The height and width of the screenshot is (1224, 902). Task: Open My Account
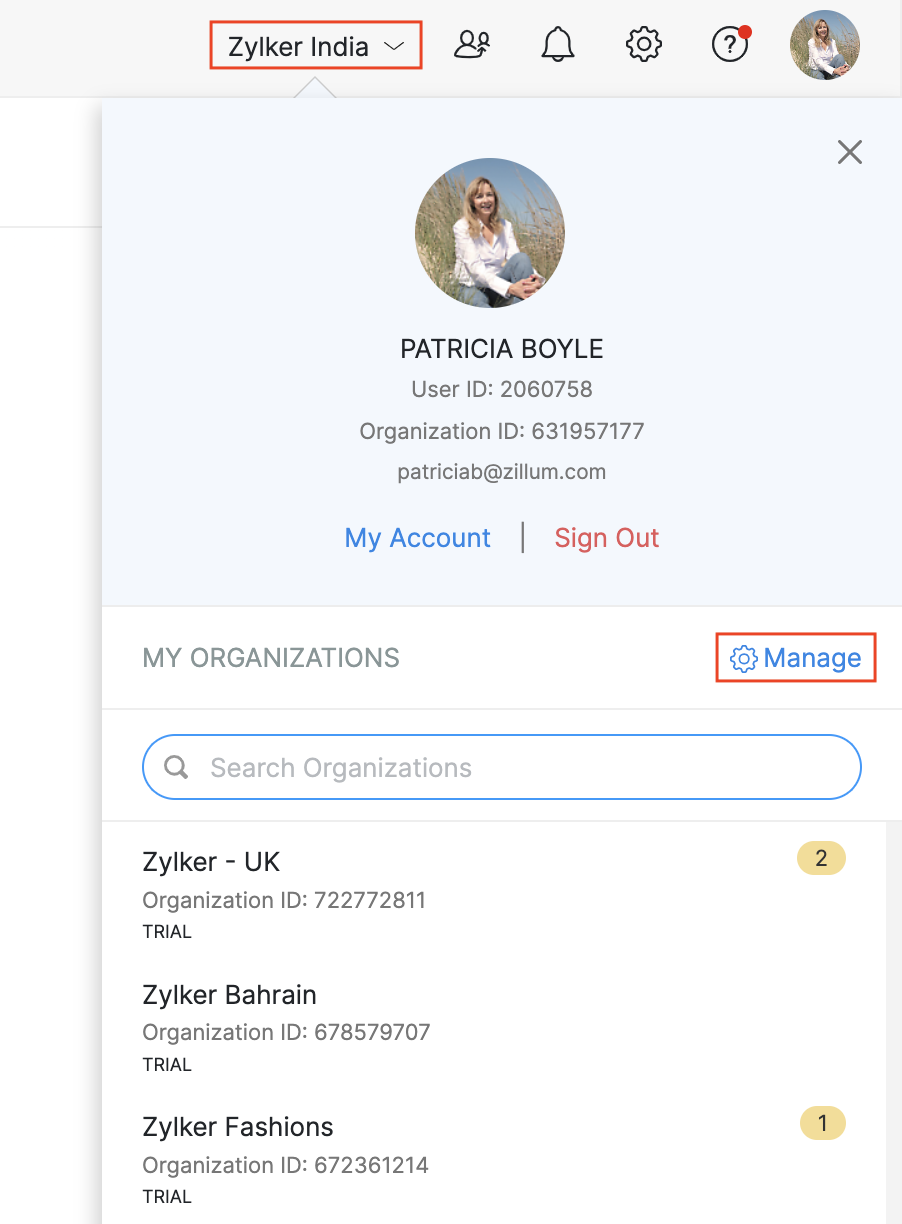pos(417,537)
